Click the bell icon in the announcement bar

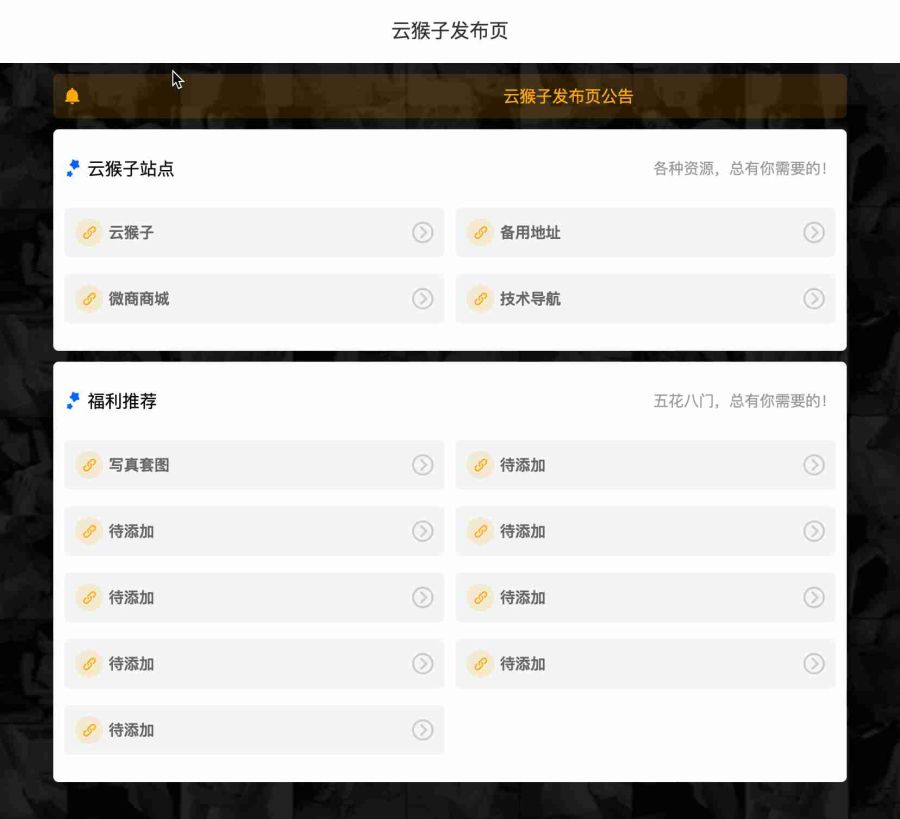(x=69, y=96)
